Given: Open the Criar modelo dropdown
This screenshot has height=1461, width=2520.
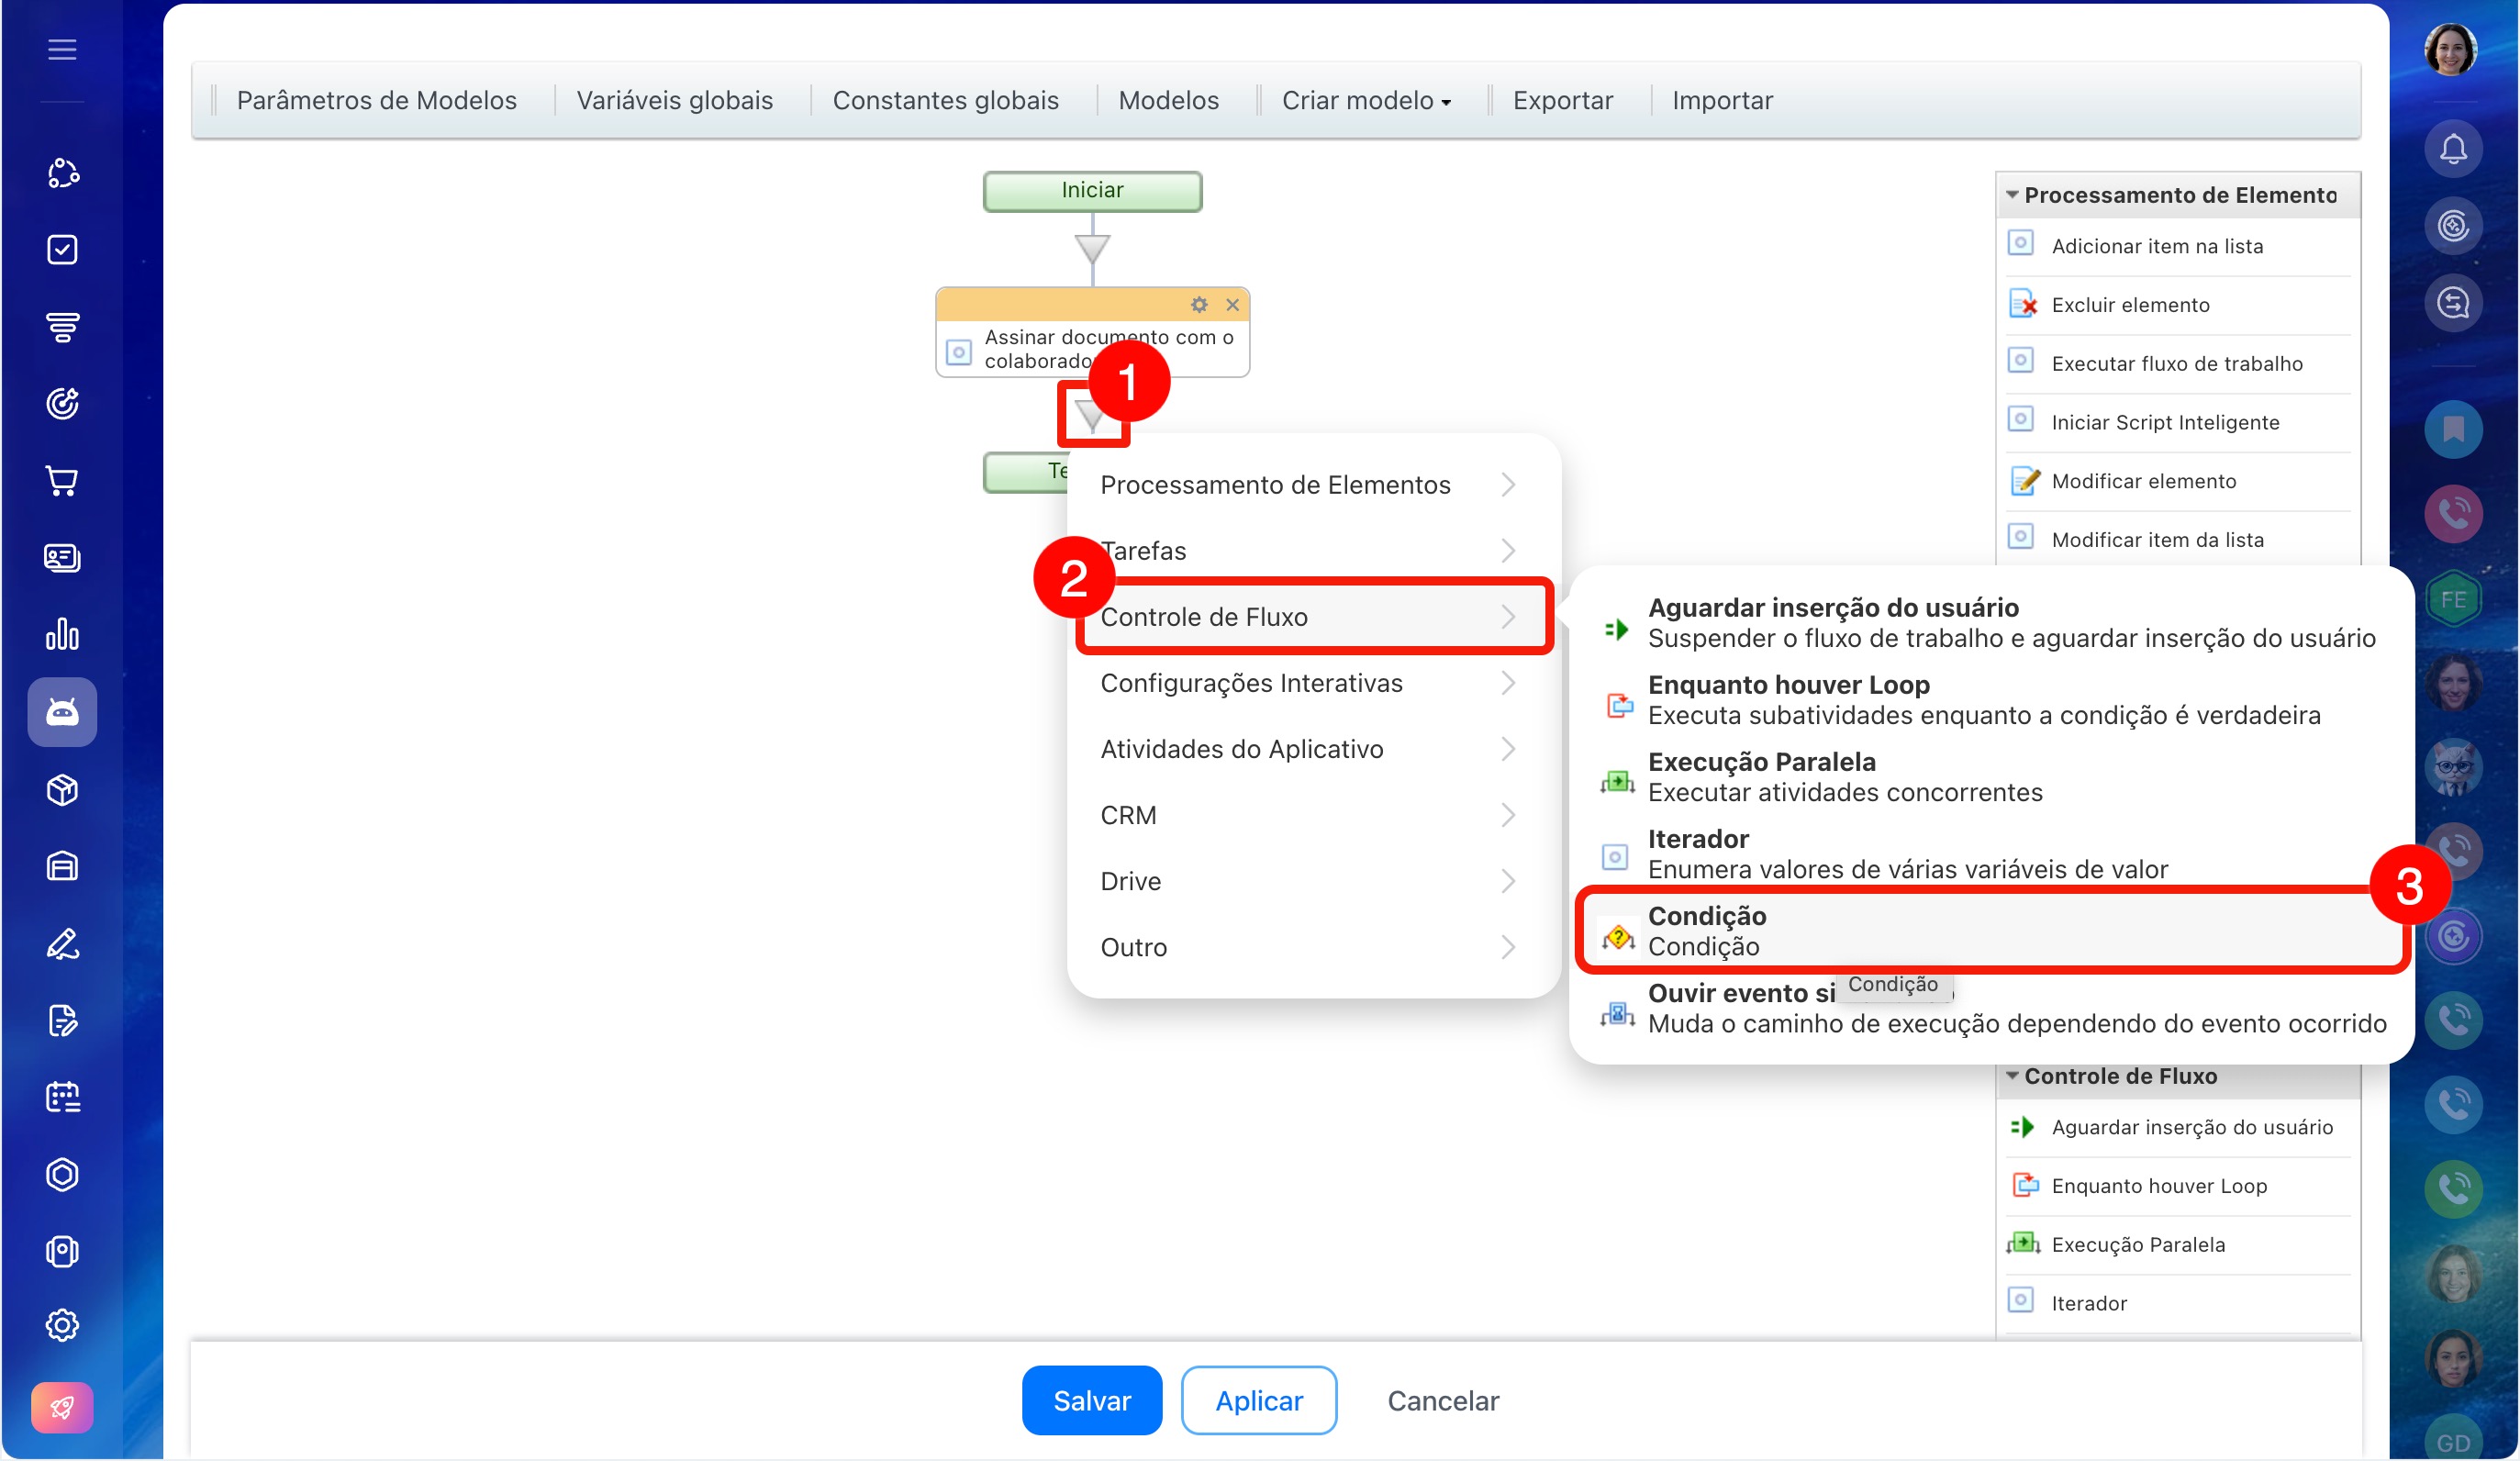Looking at the screenshot, I should click(x=1366, y=100).
